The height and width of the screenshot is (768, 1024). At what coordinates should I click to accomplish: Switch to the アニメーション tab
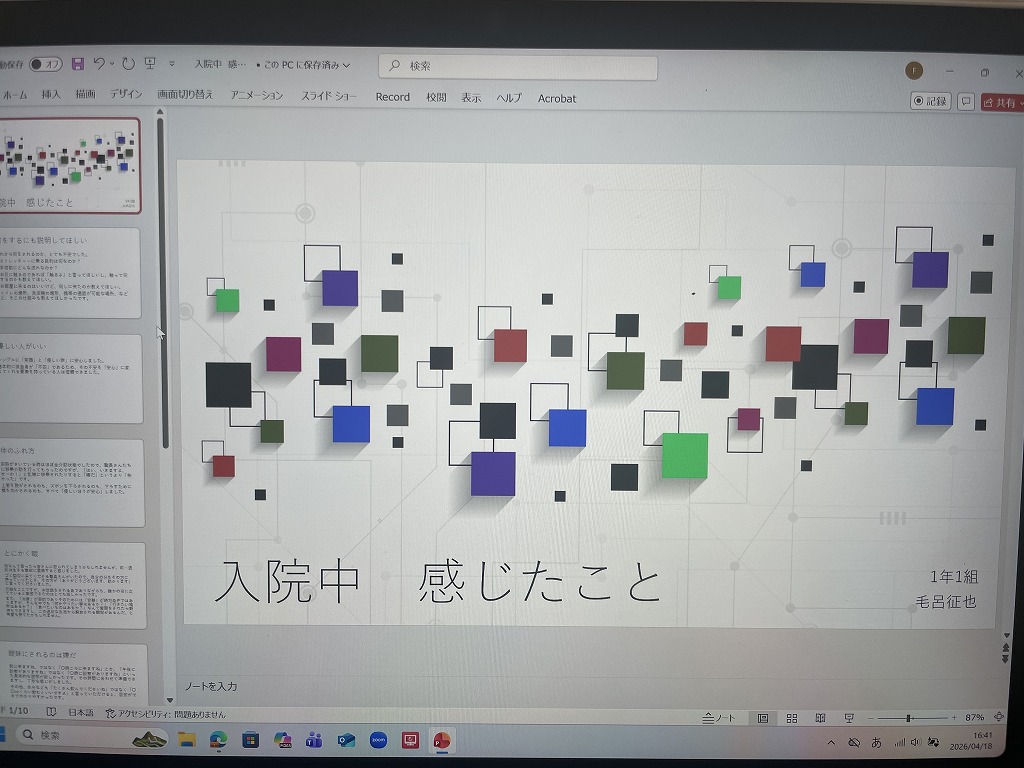tap(257, 96)
